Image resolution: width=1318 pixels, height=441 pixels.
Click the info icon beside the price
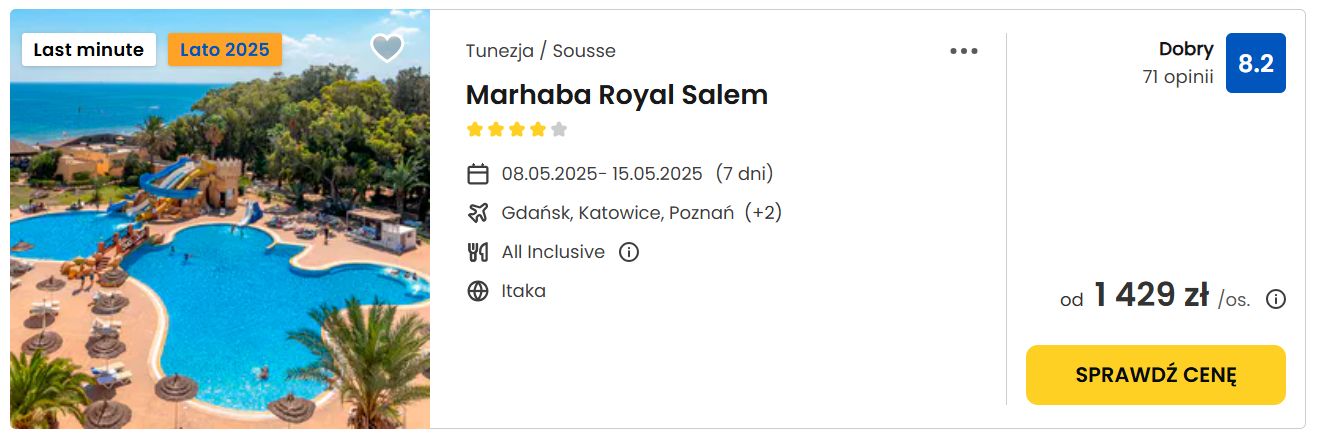1276,298
